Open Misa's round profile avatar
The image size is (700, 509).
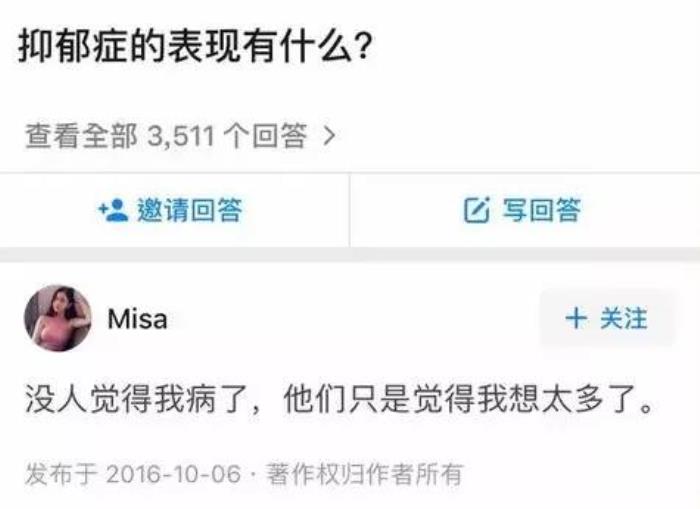[x=58, y=318]
